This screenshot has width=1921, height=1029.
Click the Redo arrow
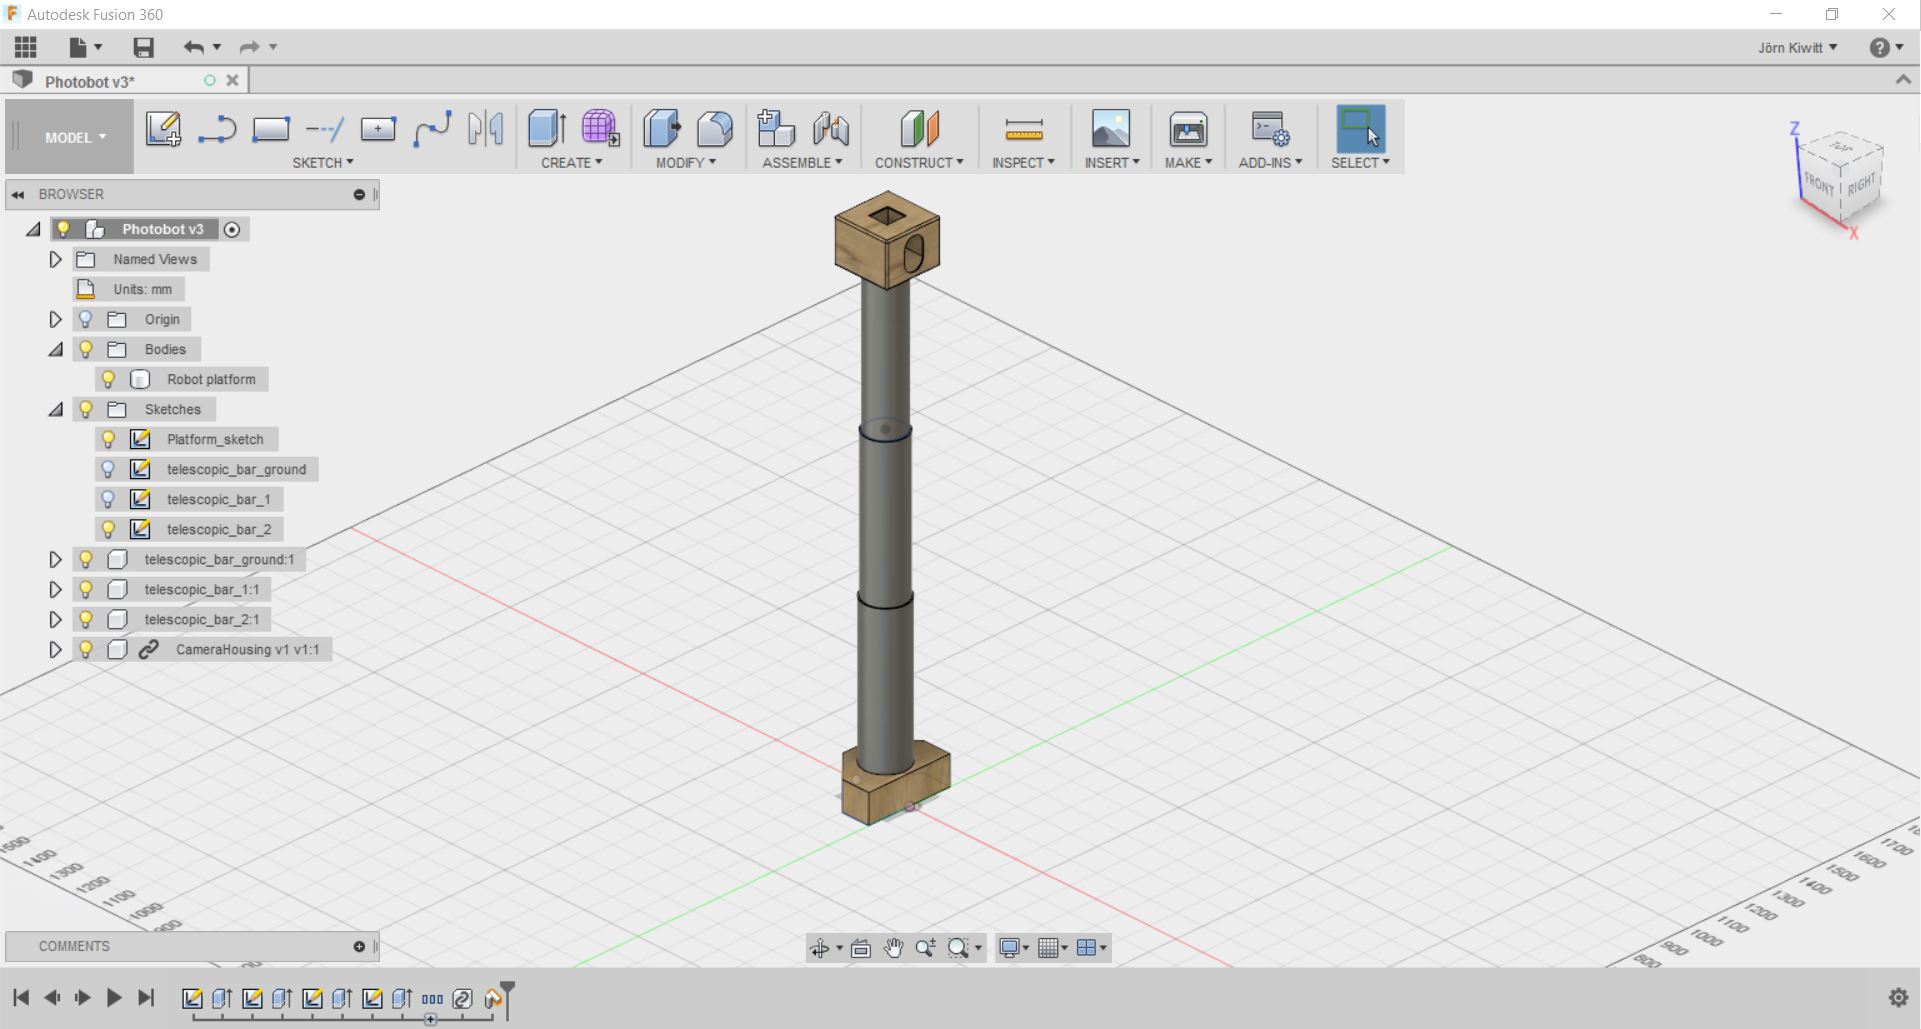point(249,47)
